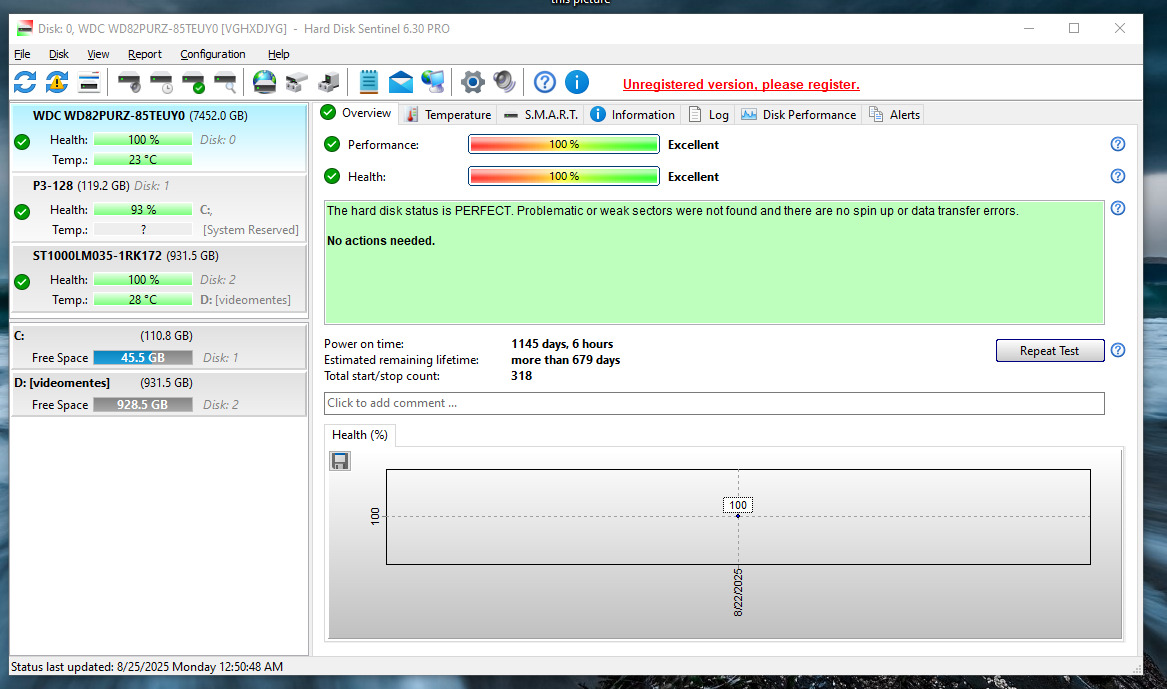The height and width of the screenshot is (689, 1167).
Task: Click the blue envelope email icon
Action: click(x=400, y=82)
